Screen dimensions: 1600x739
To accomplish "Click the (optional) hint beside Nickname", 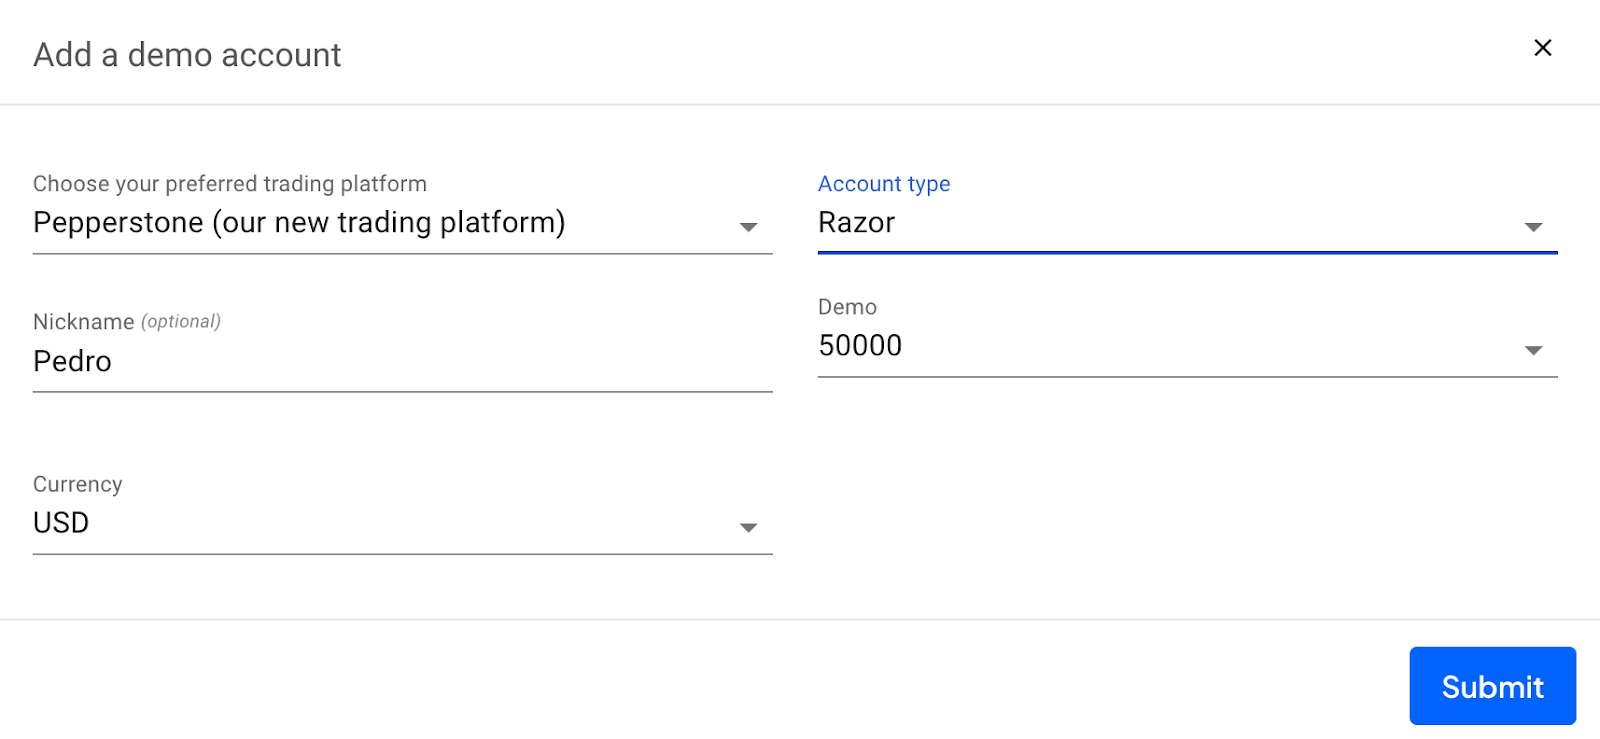I will click(x=181, y=321).
